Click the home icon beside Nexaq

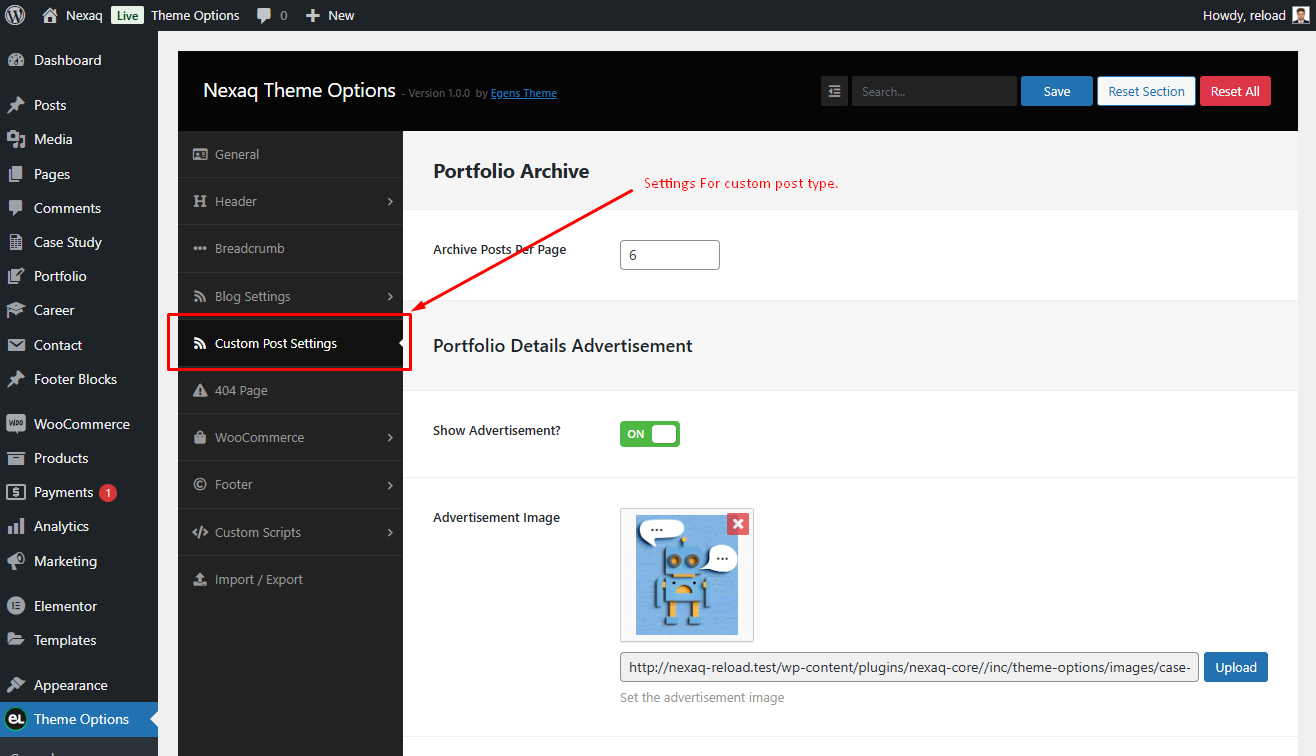50,15
